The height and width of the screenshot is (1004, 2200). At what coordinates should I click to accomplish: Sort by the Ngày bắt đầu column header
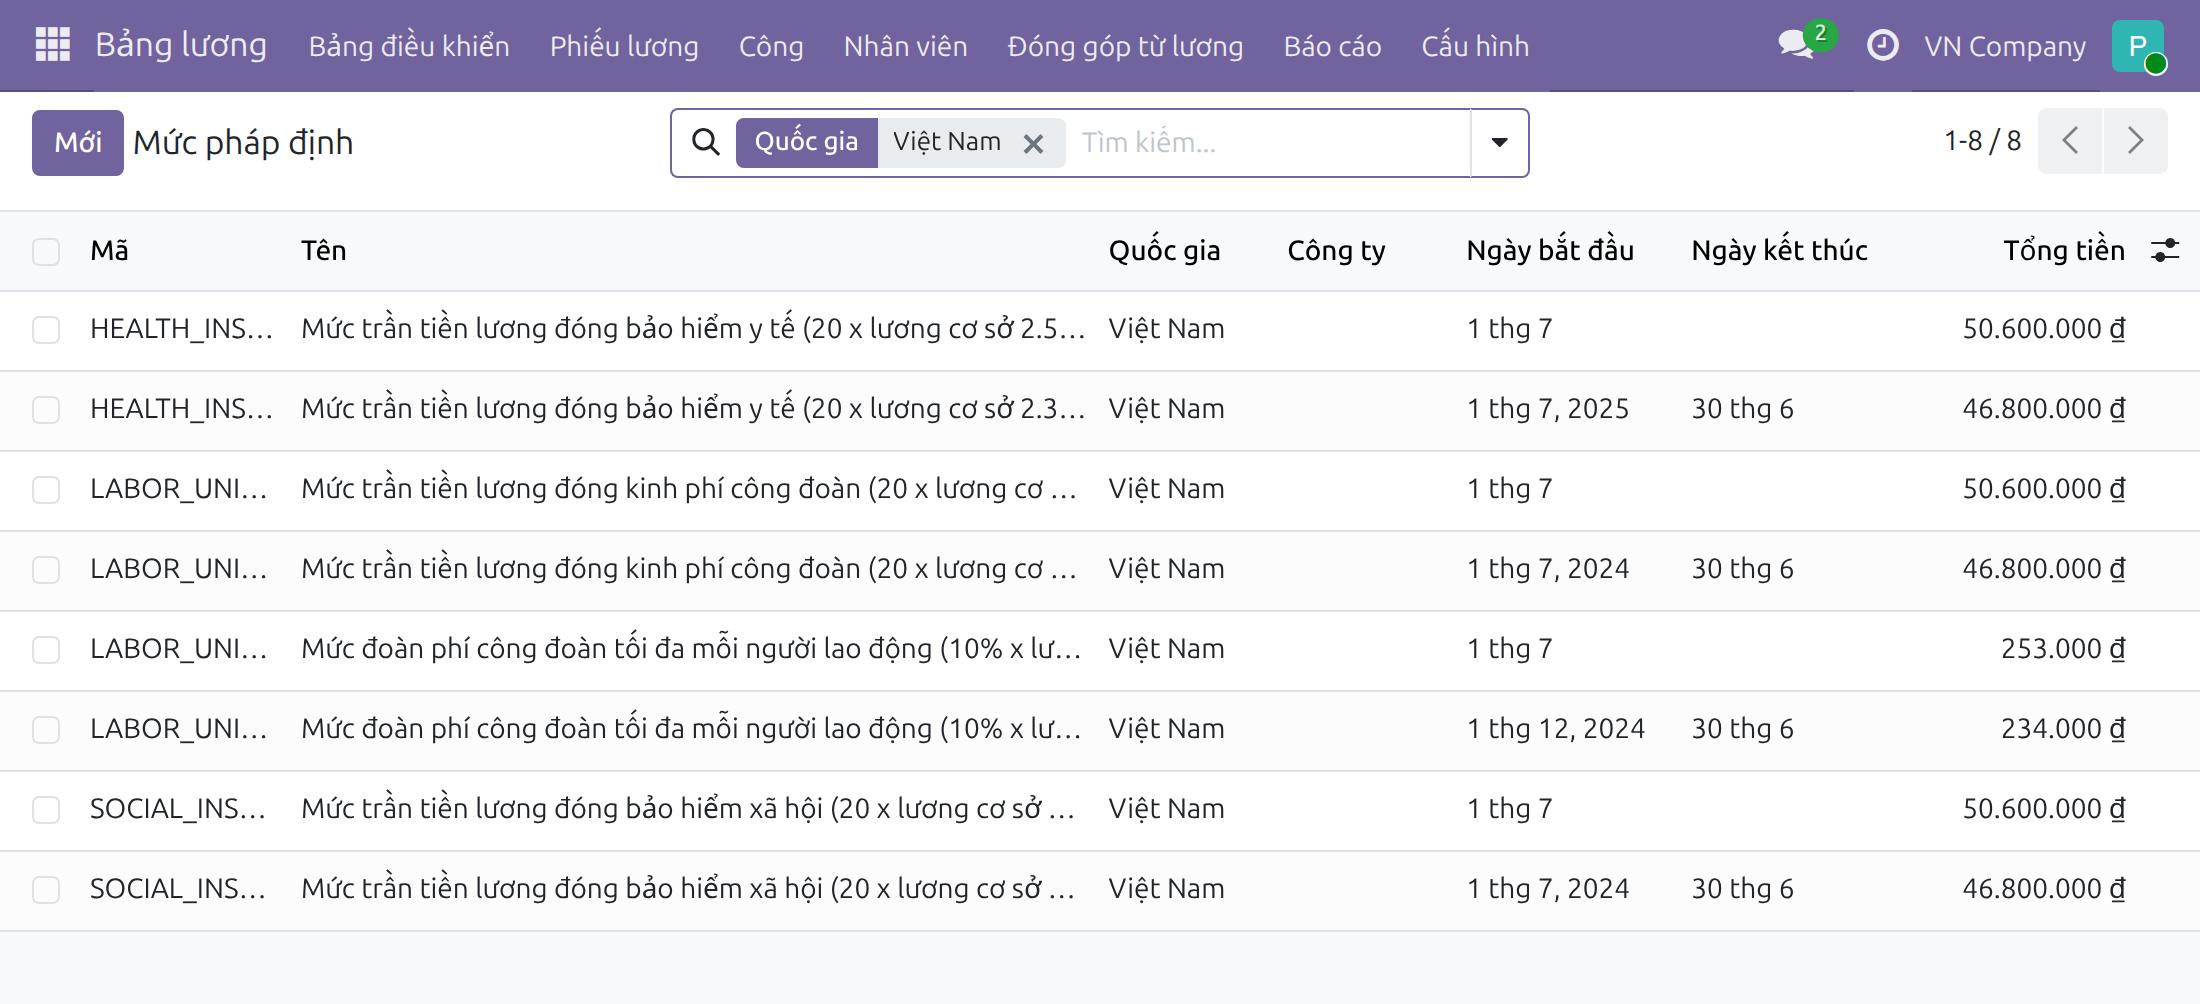pyautogui.click(x=1550, y=250)
